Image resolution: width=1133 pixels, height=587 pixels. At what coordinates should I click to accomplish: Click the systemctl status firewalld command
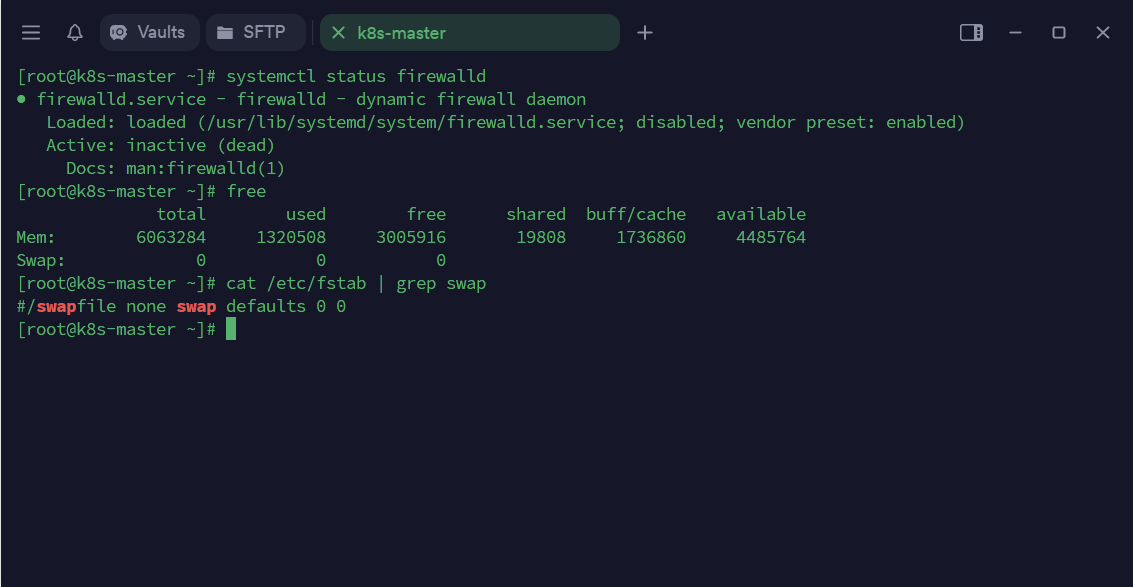(x=356, y=76)
